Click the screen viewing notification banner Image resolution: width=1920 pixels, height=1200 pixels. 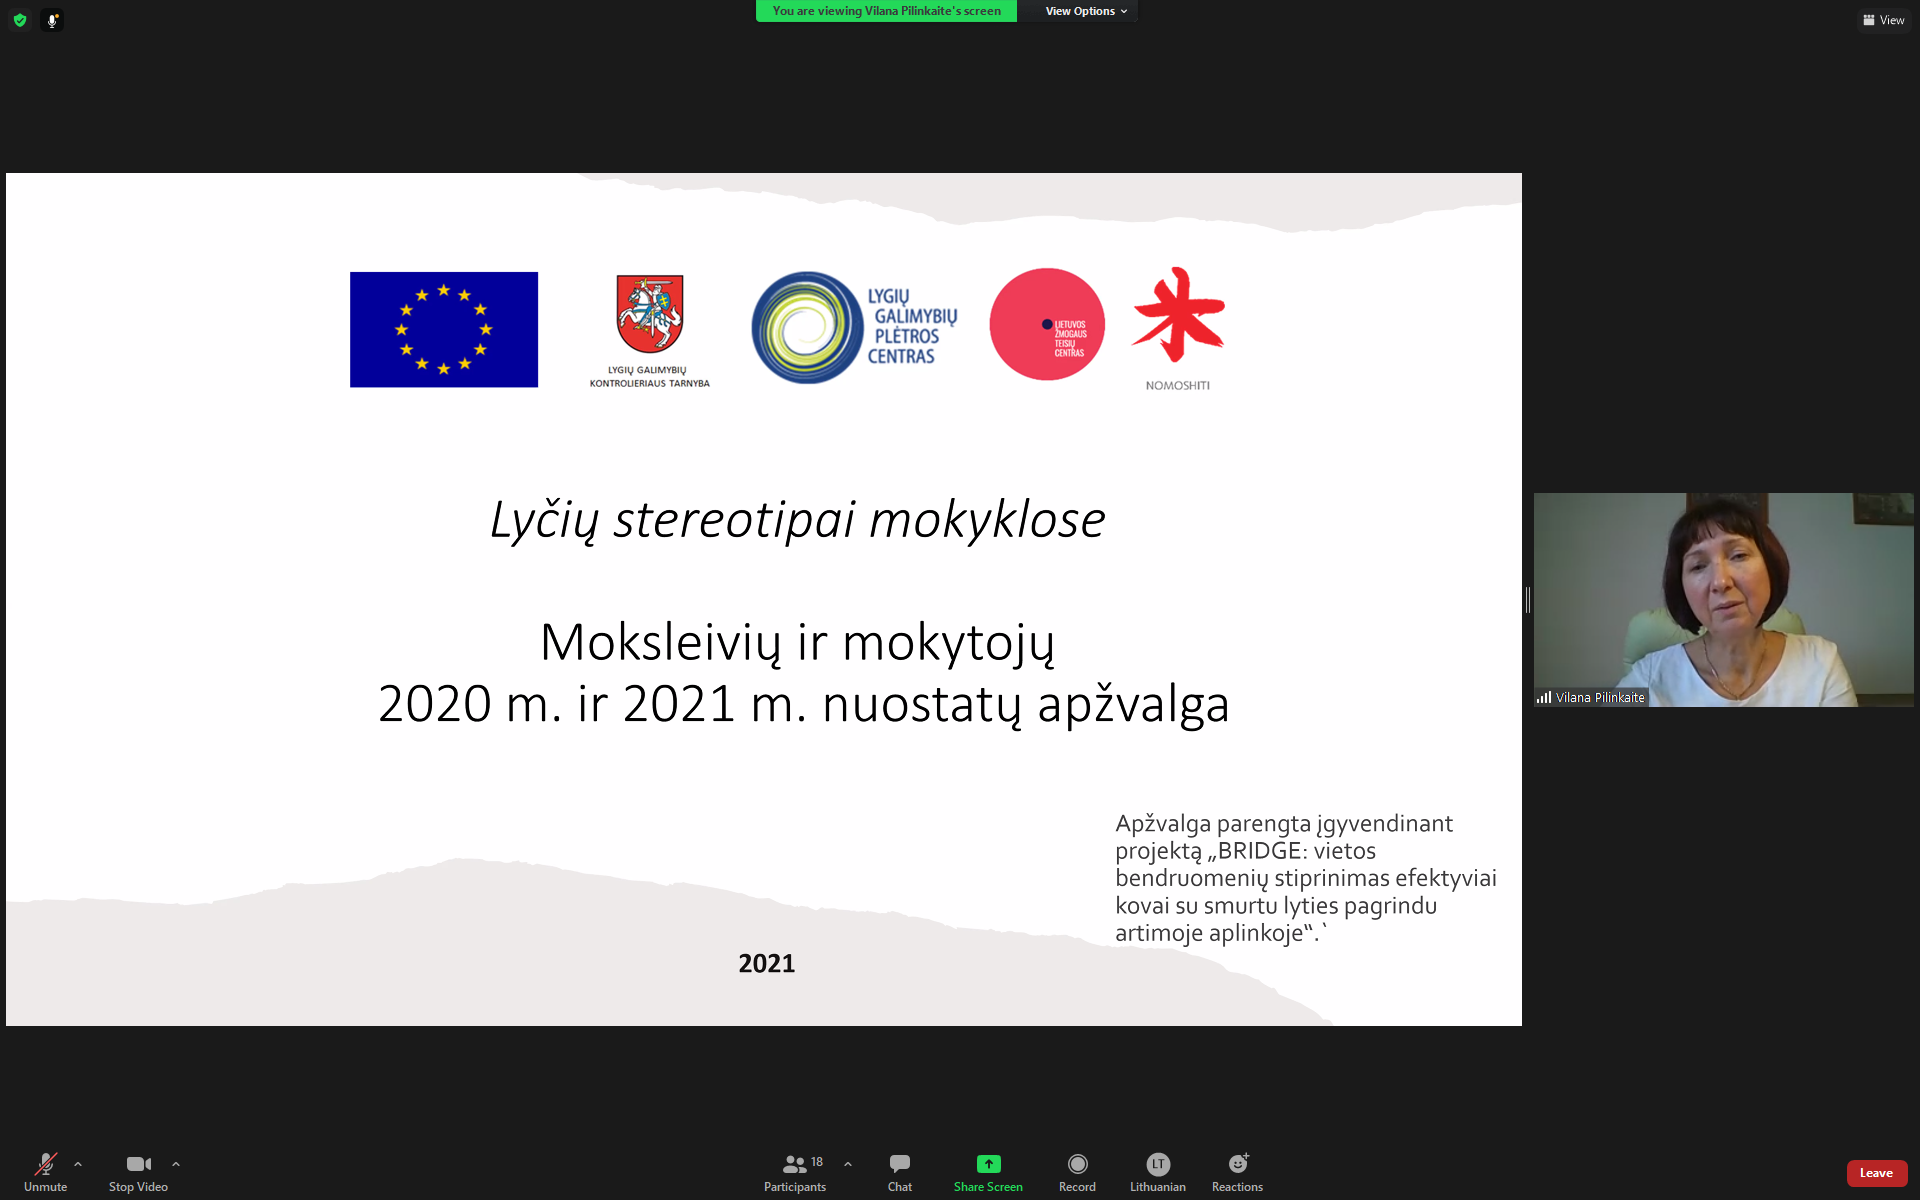click(x=886, y=11)
